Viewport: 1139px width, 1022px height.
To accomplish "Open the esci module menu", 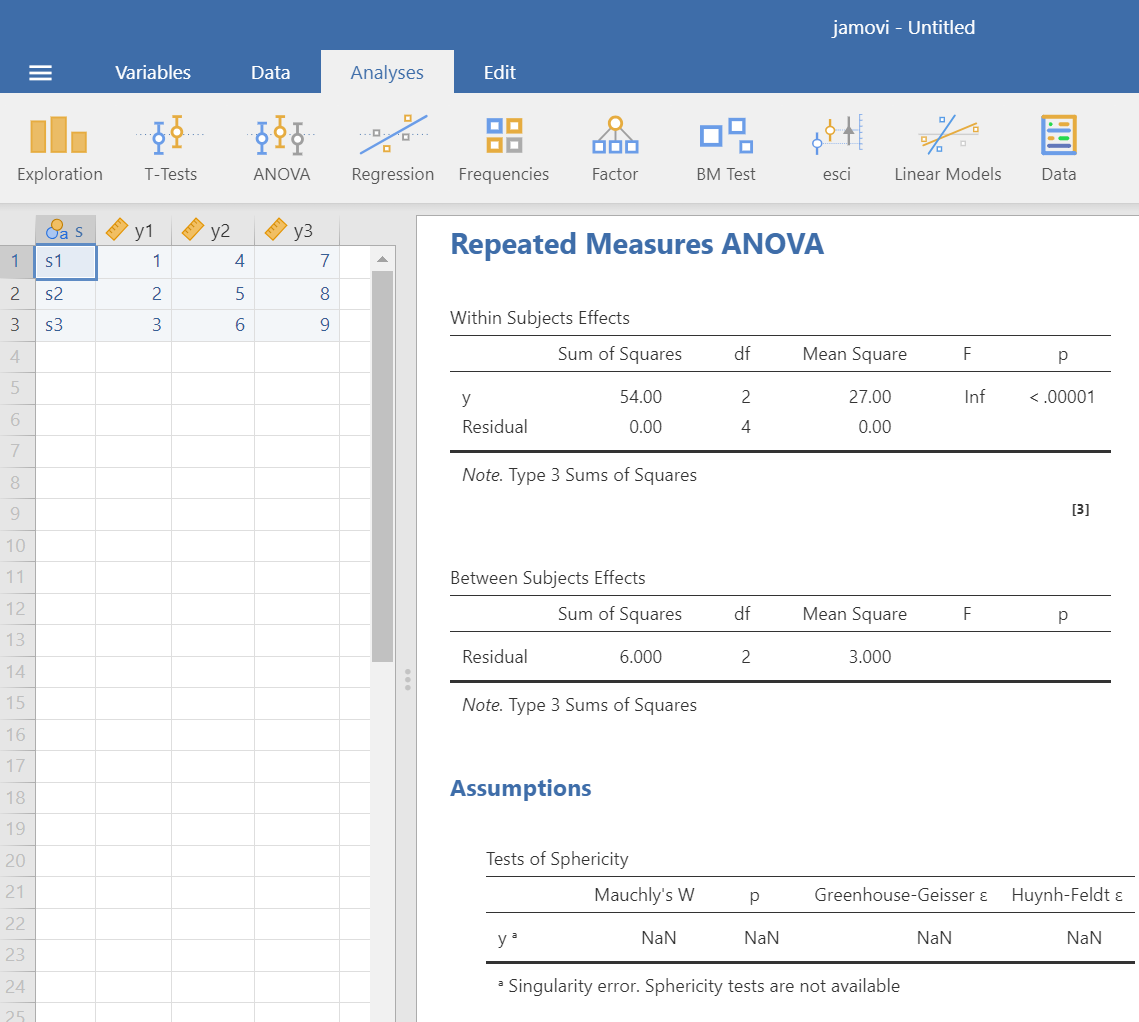I will pos(837,149).
